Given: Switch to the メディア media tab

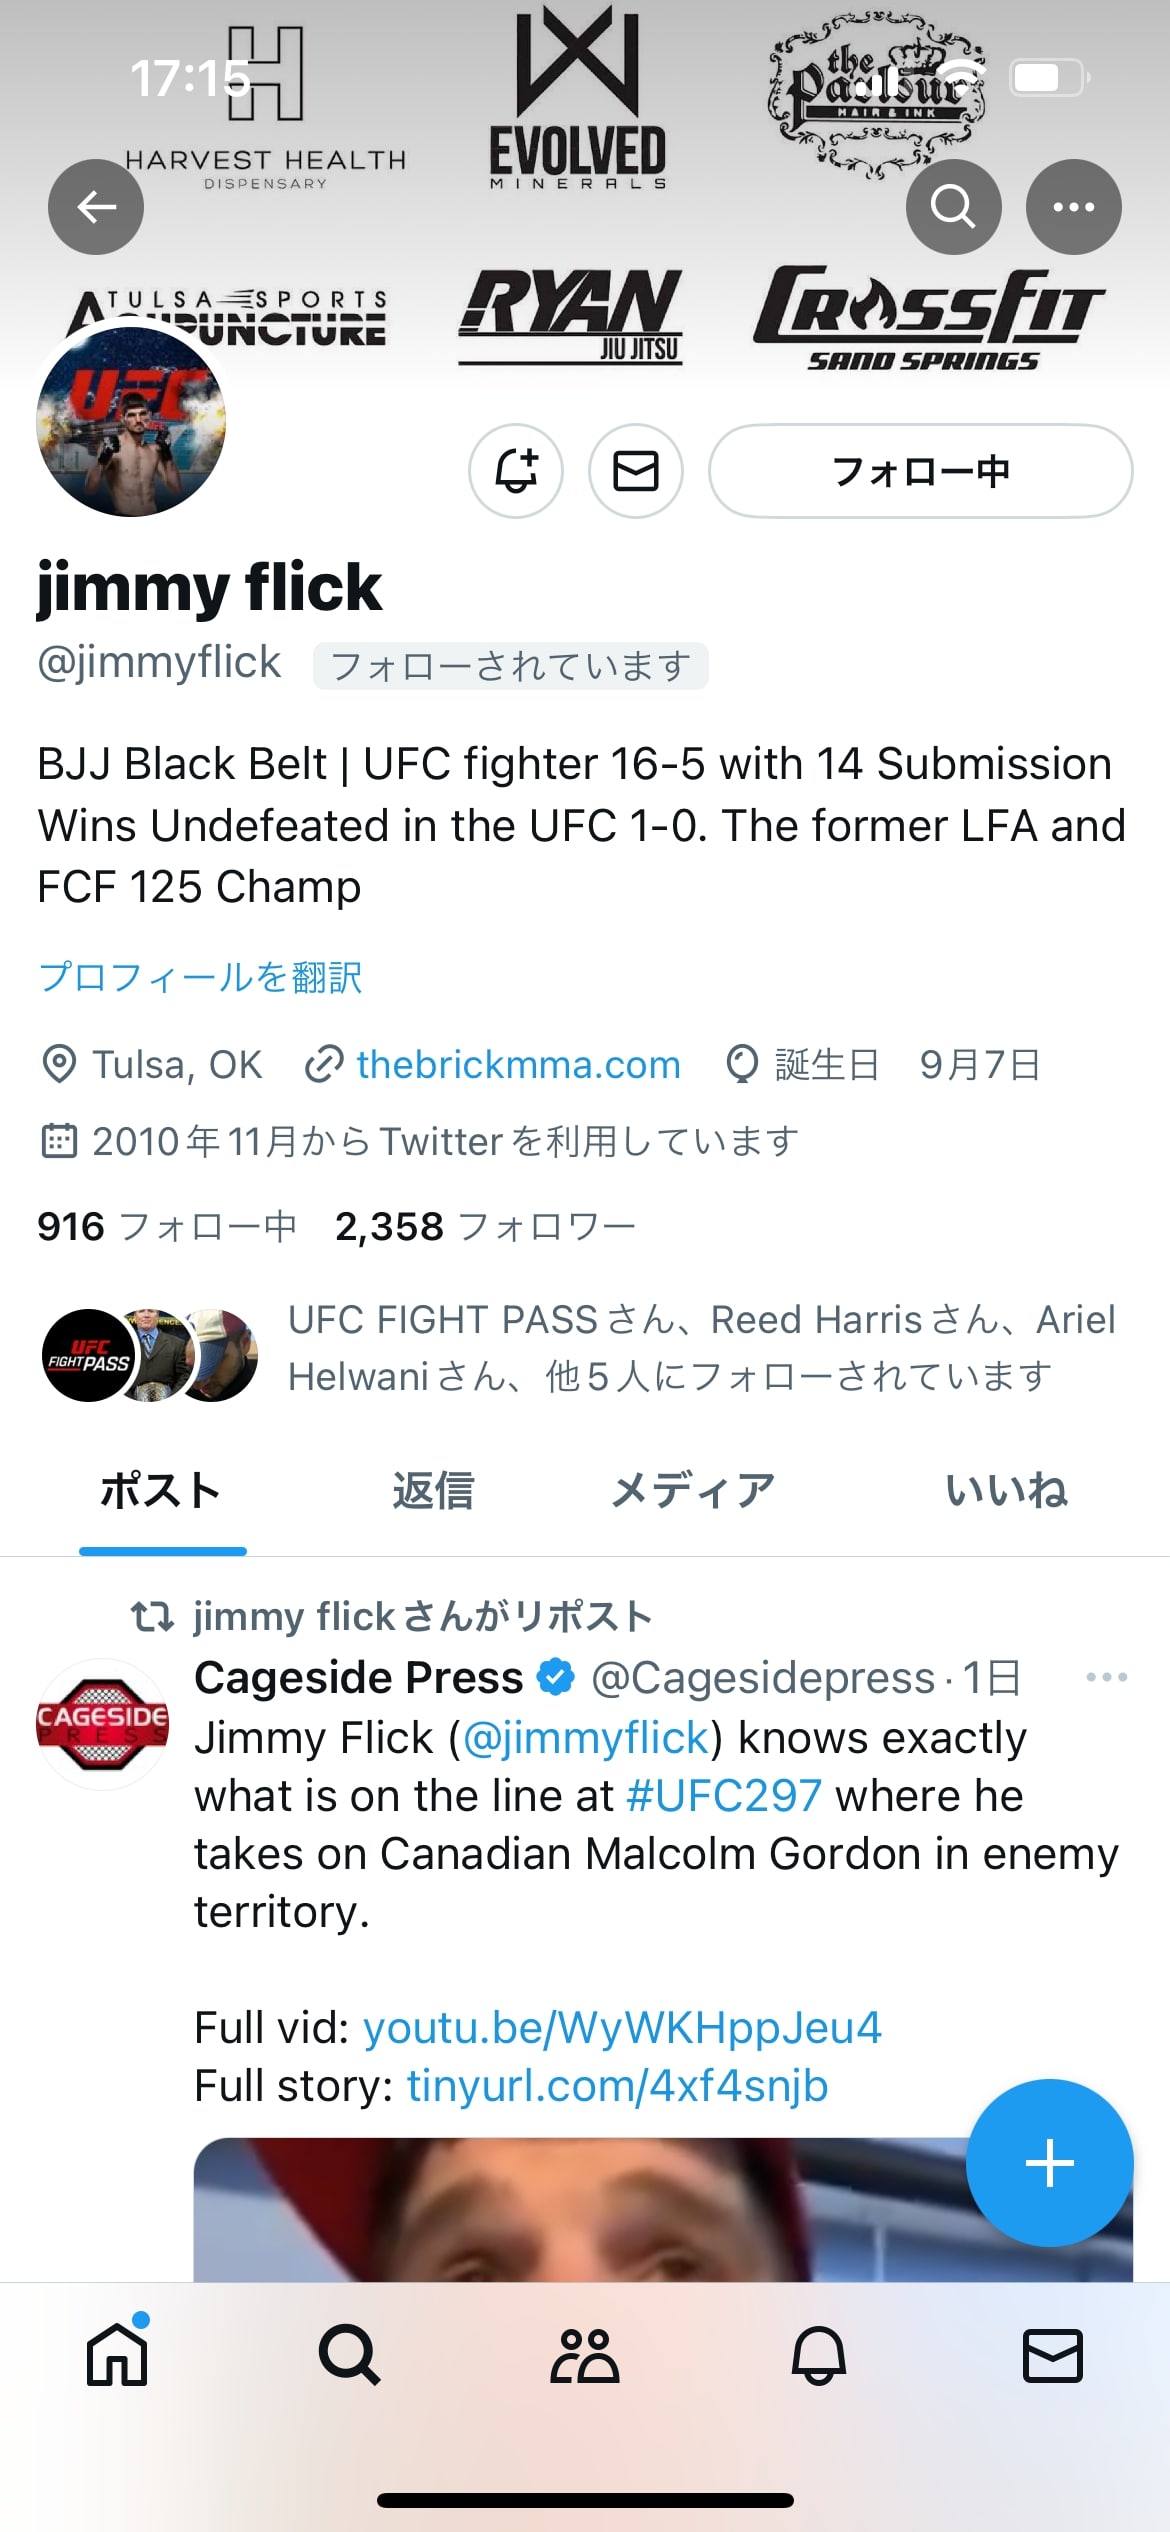Looking at the screenshot, I should tap(693, 1491).
